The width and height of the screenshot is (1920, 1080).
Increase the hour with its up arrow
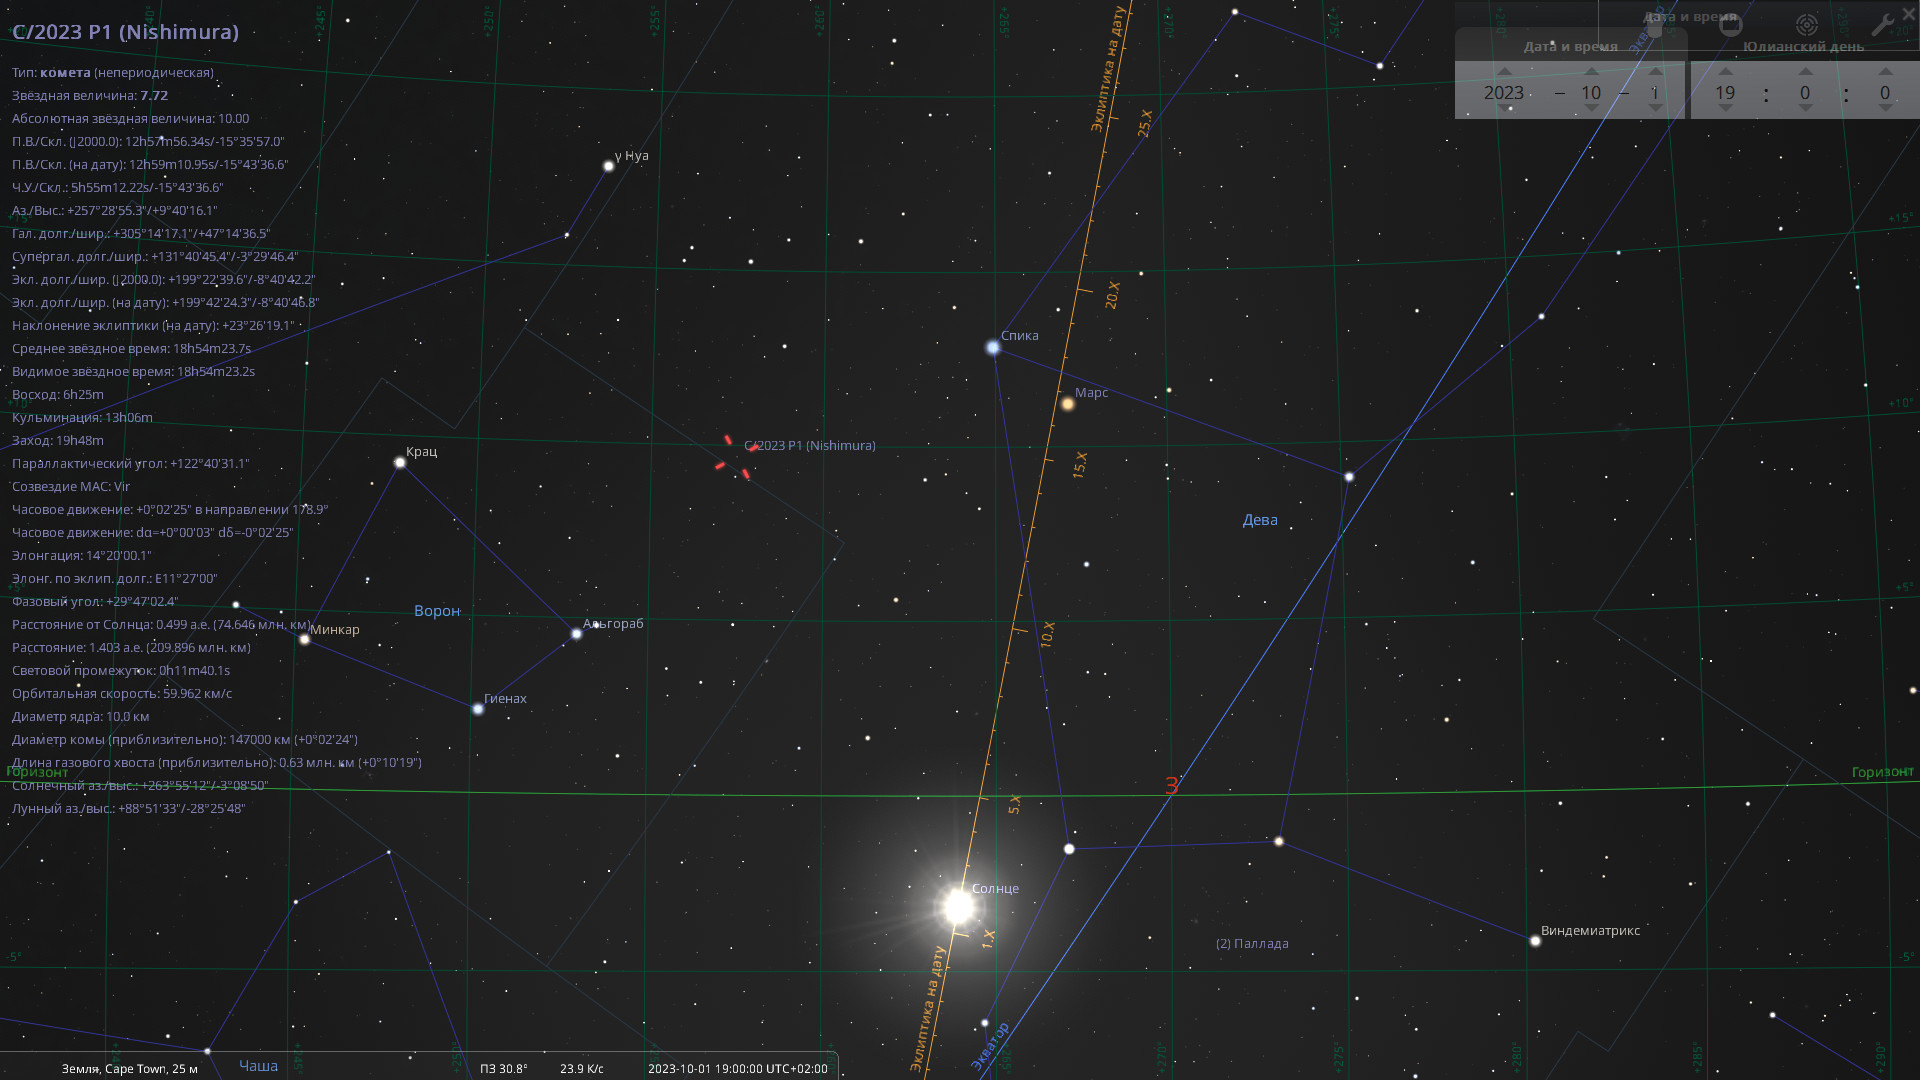[x=1725, y=72]
